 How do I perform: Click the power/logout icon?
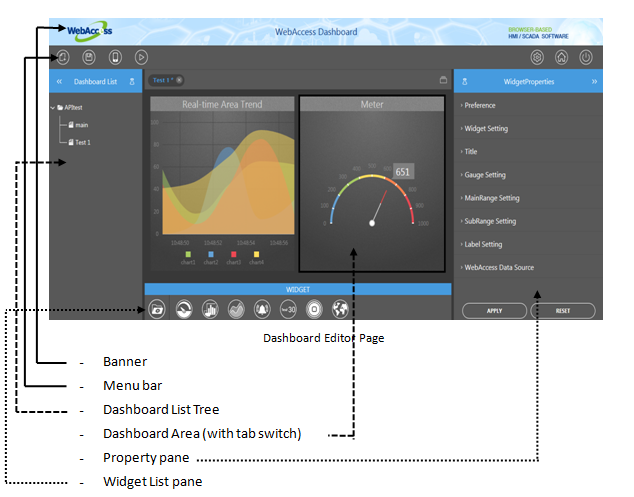coord(585,57)
